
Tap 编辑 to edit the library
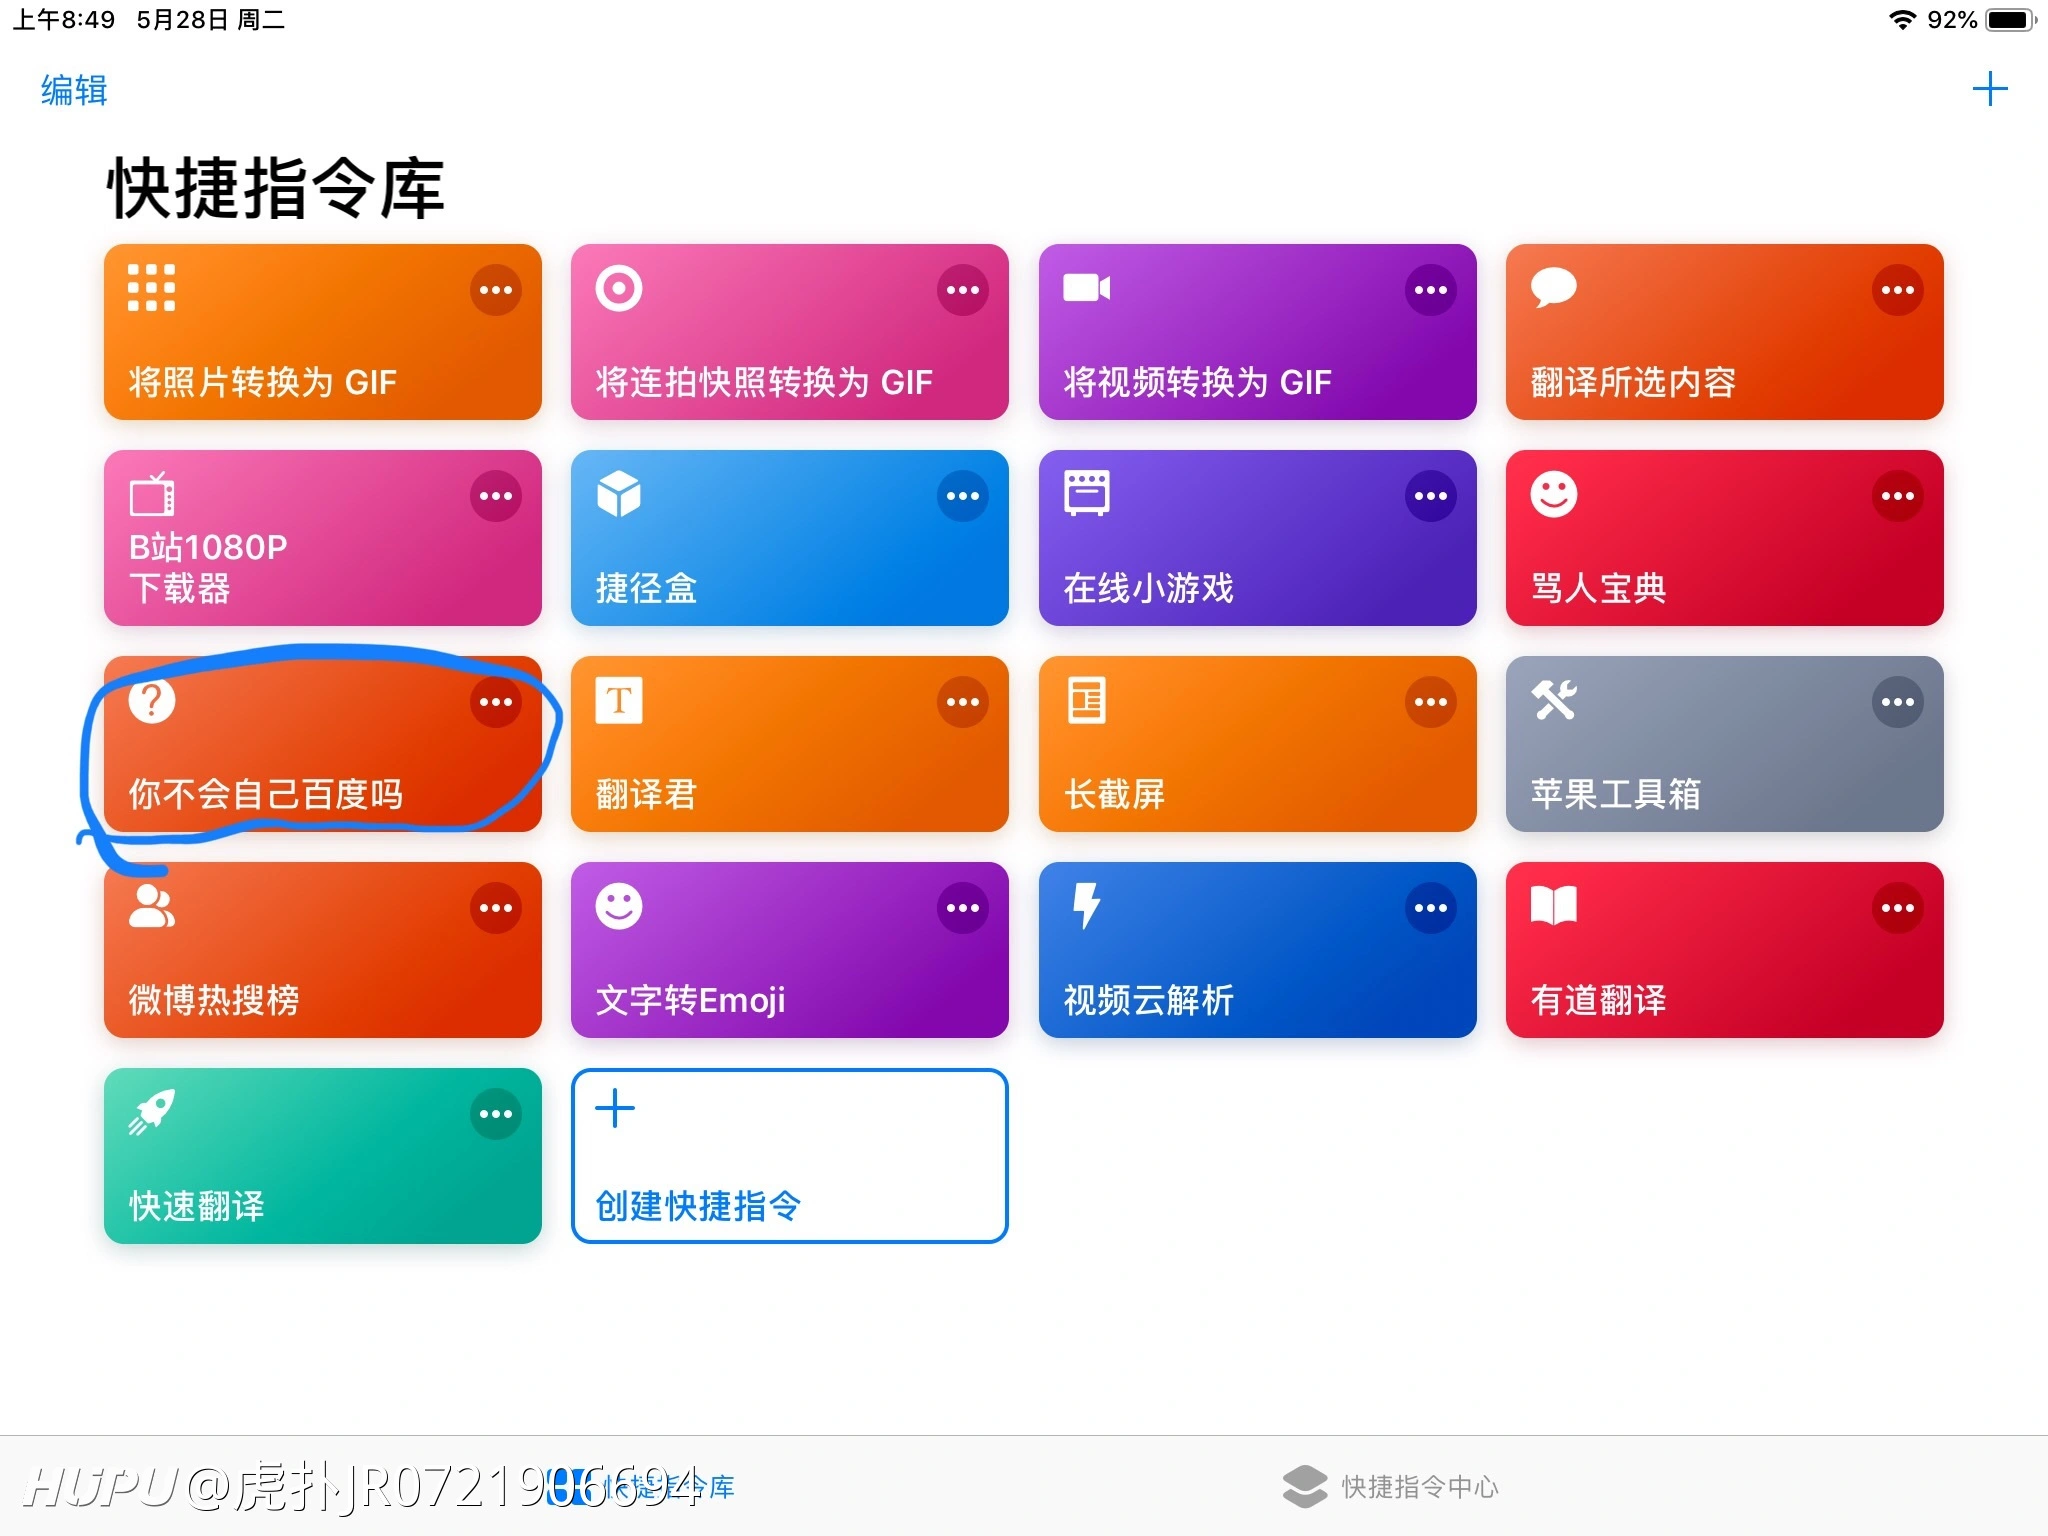74,90
